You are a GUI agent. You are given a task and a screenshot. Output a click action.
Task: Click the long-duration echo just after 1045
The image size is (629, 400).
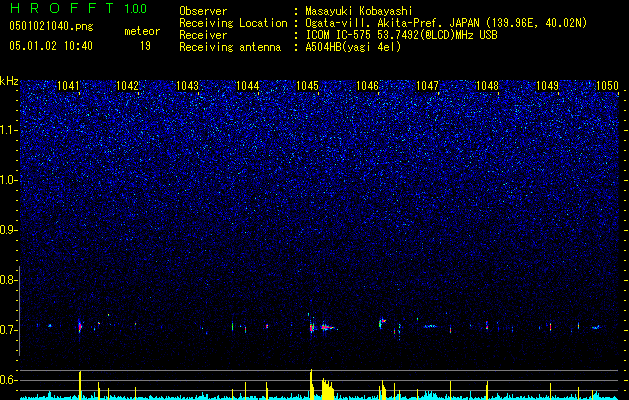pos(329,327)
